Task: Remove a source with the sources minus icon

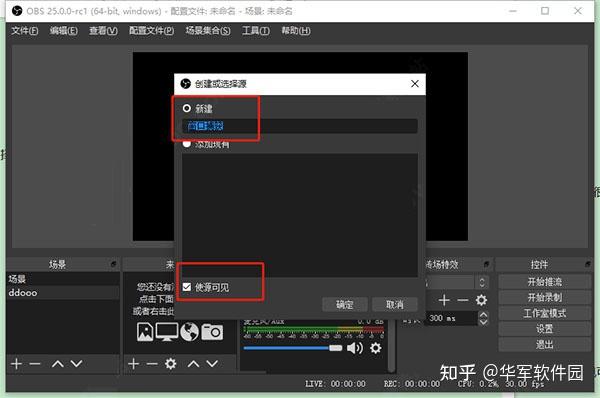Action: point(152,364)
